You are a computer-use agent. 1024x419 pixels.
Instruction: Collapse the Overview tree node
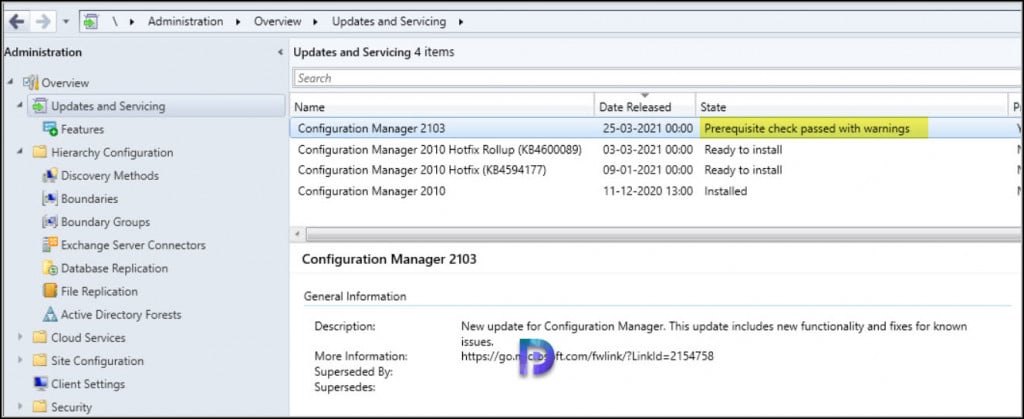pyautogui.click(x=10, y=82)
